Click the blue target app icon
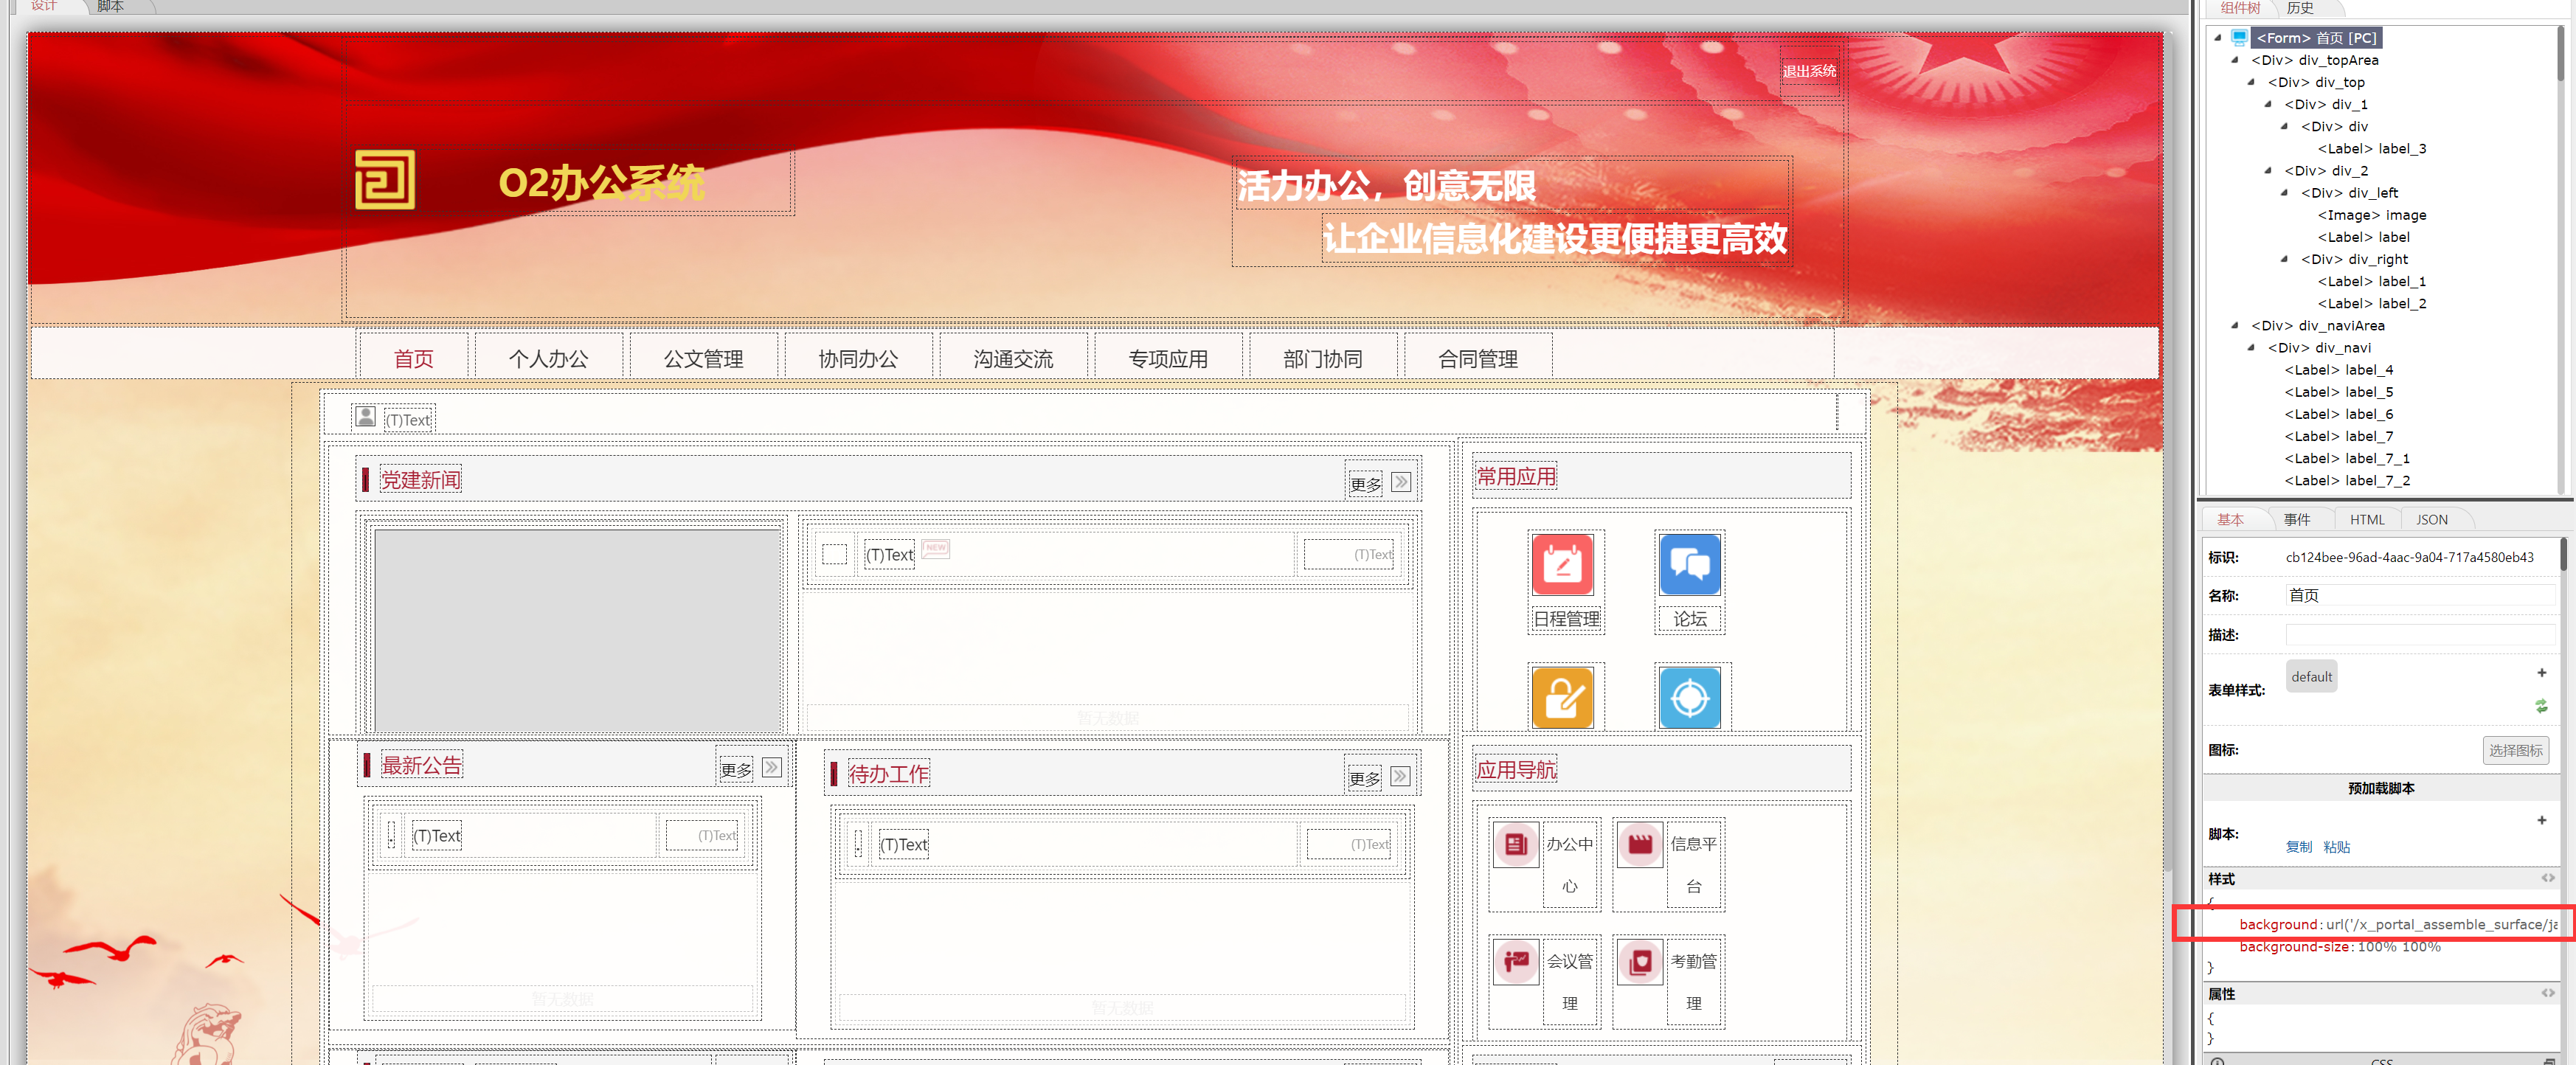 point(1689,697)
